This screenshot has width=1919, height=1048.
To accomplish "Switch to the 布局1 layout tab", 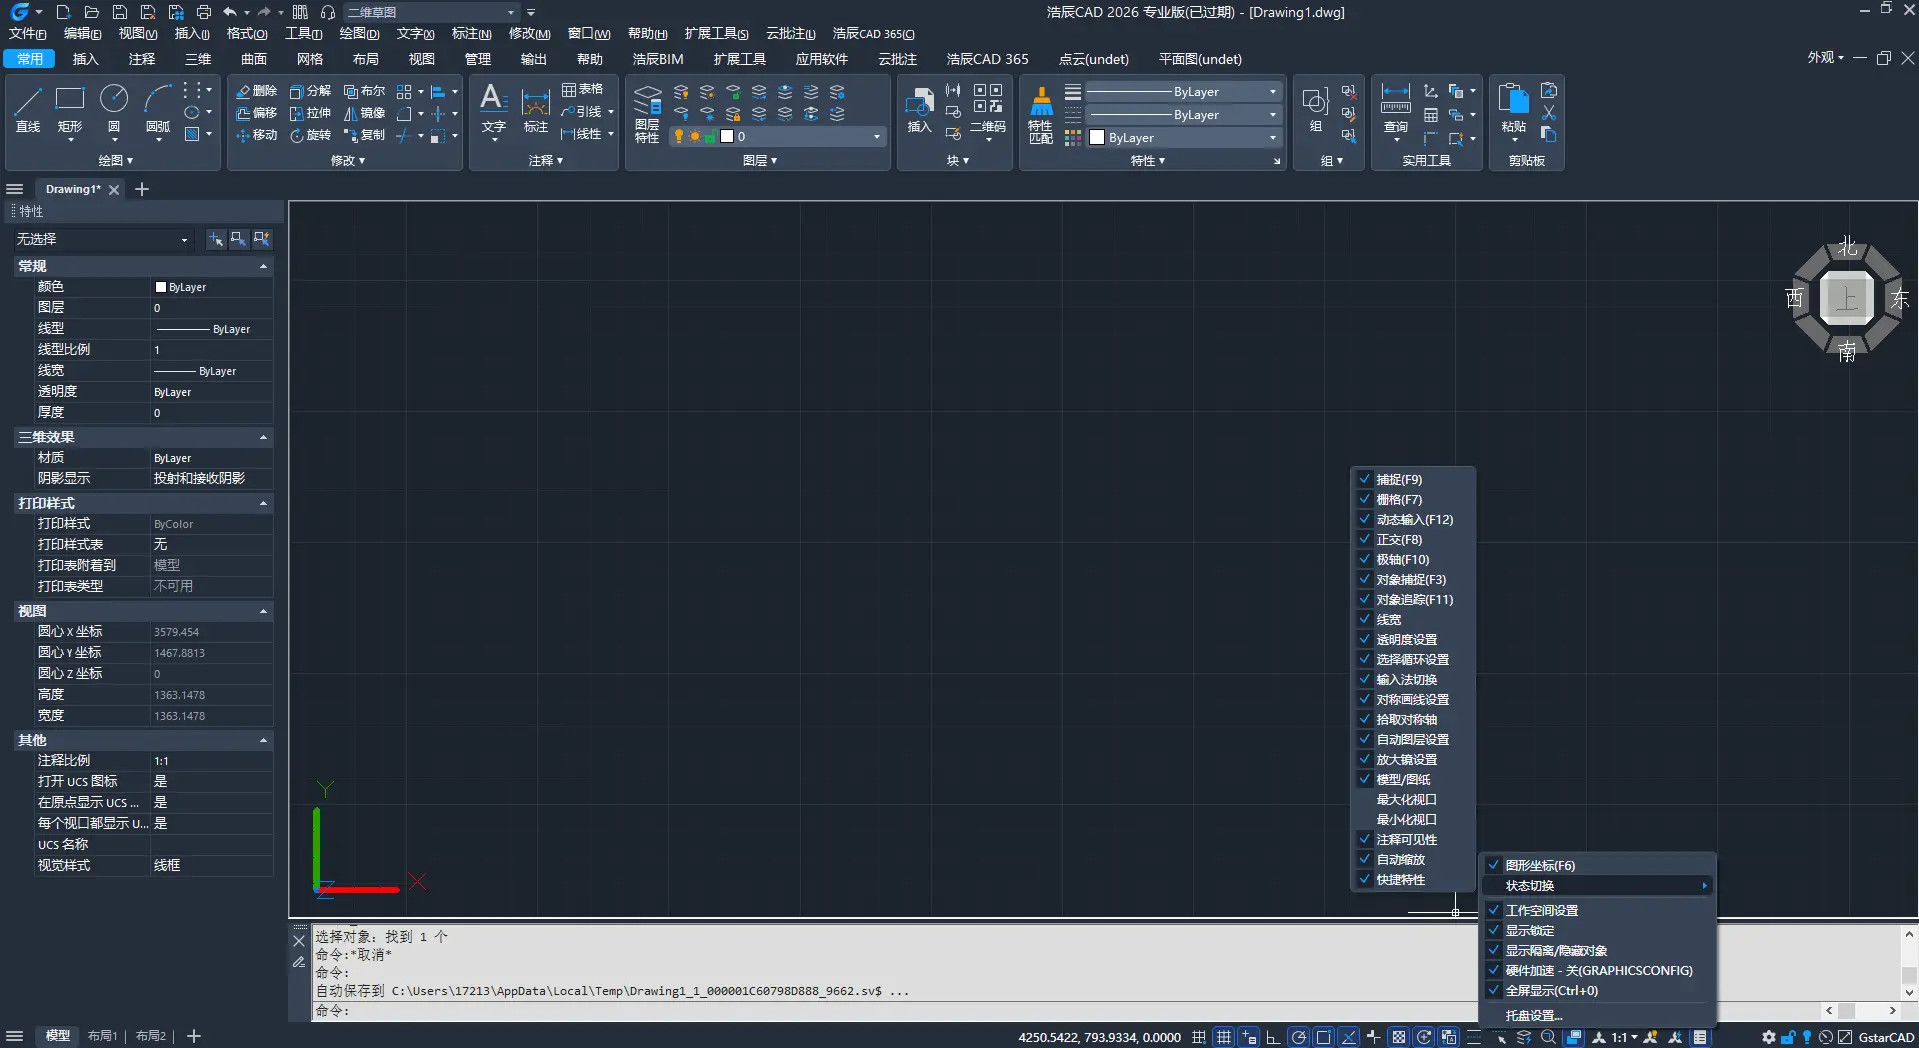I will 102,1036.
